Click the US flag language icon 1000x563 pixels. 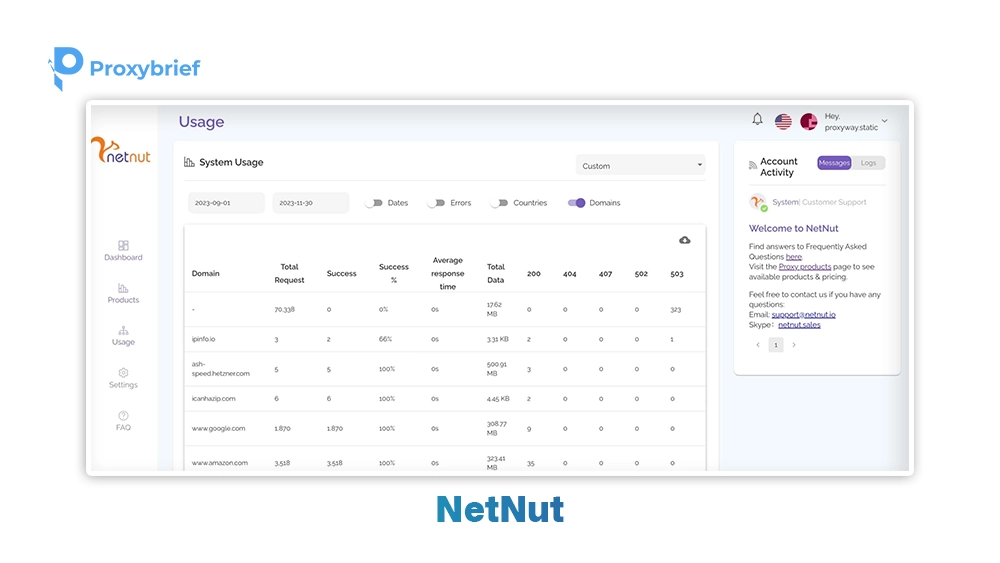point(783,121)
